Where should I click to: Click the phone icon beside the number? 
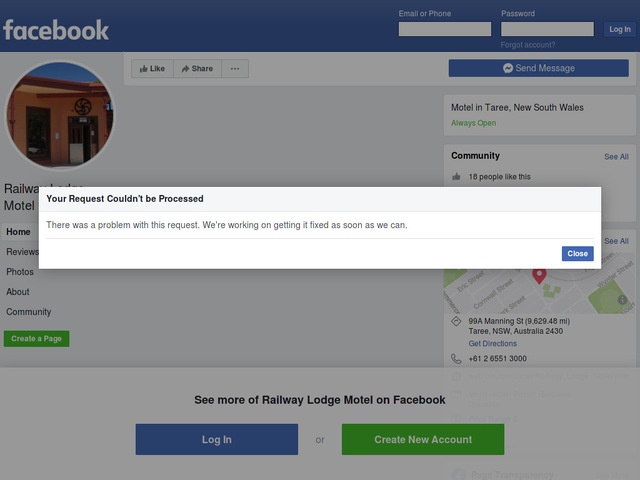click(456, 358)
